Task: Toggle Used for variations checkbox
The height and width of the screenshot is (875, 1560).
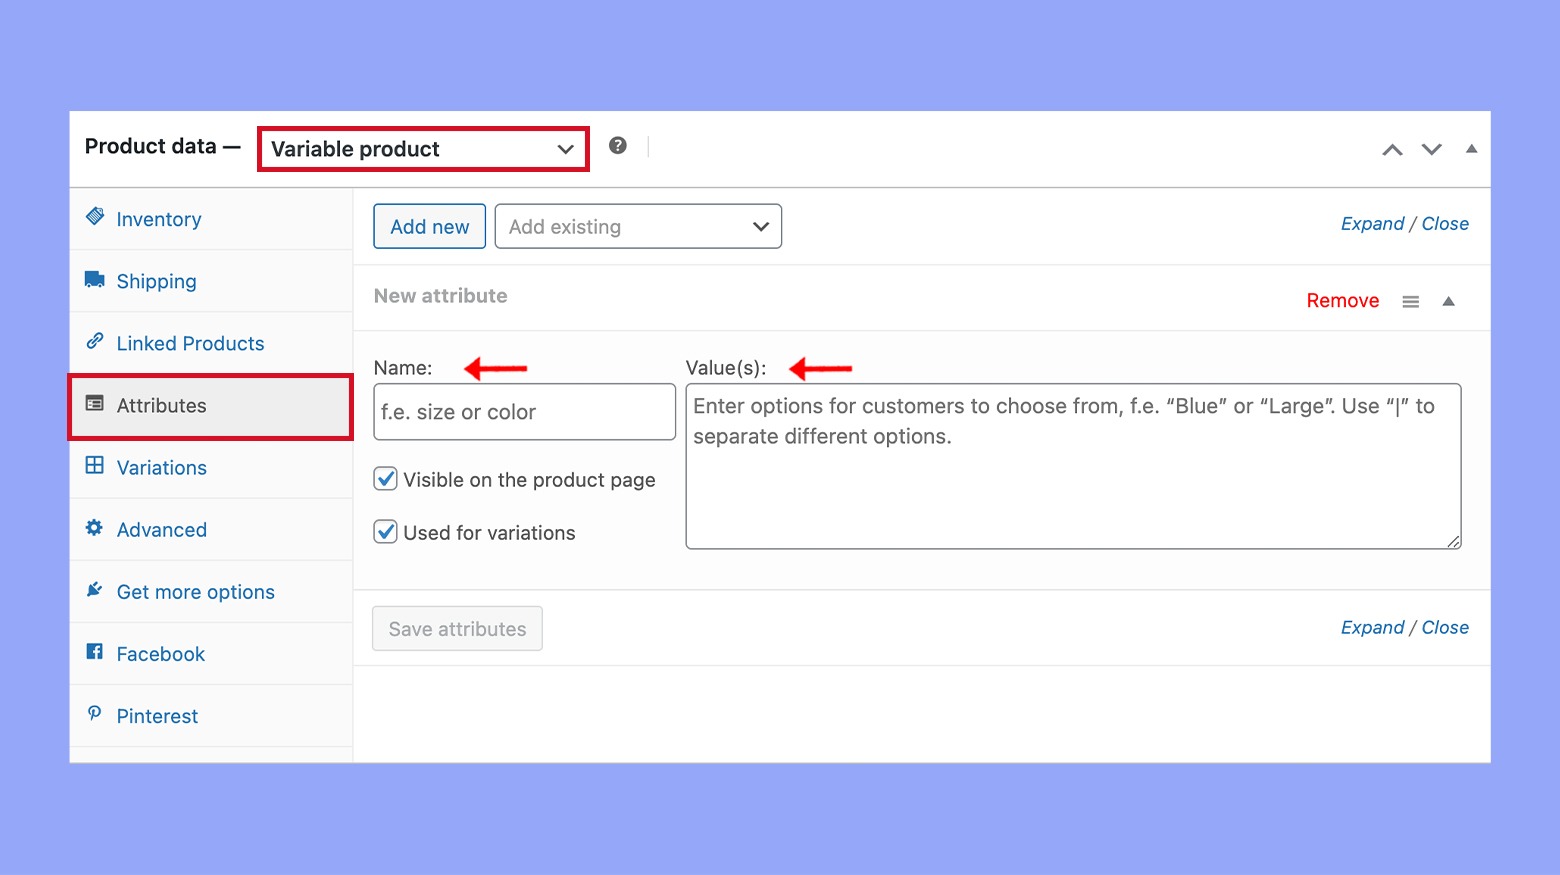Action: pos(386,531)
